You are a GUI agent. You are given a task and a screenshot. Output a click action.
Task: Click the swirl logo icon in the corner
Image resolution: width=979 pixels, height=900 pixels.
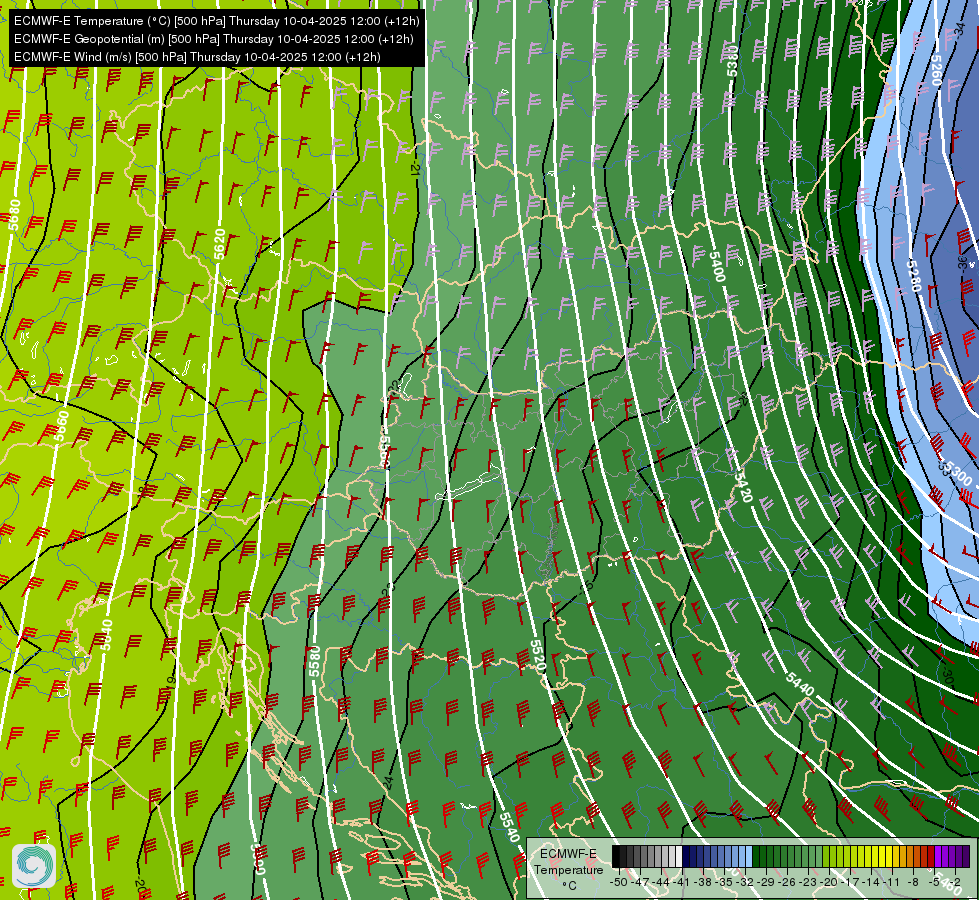[x=34, y=866]
